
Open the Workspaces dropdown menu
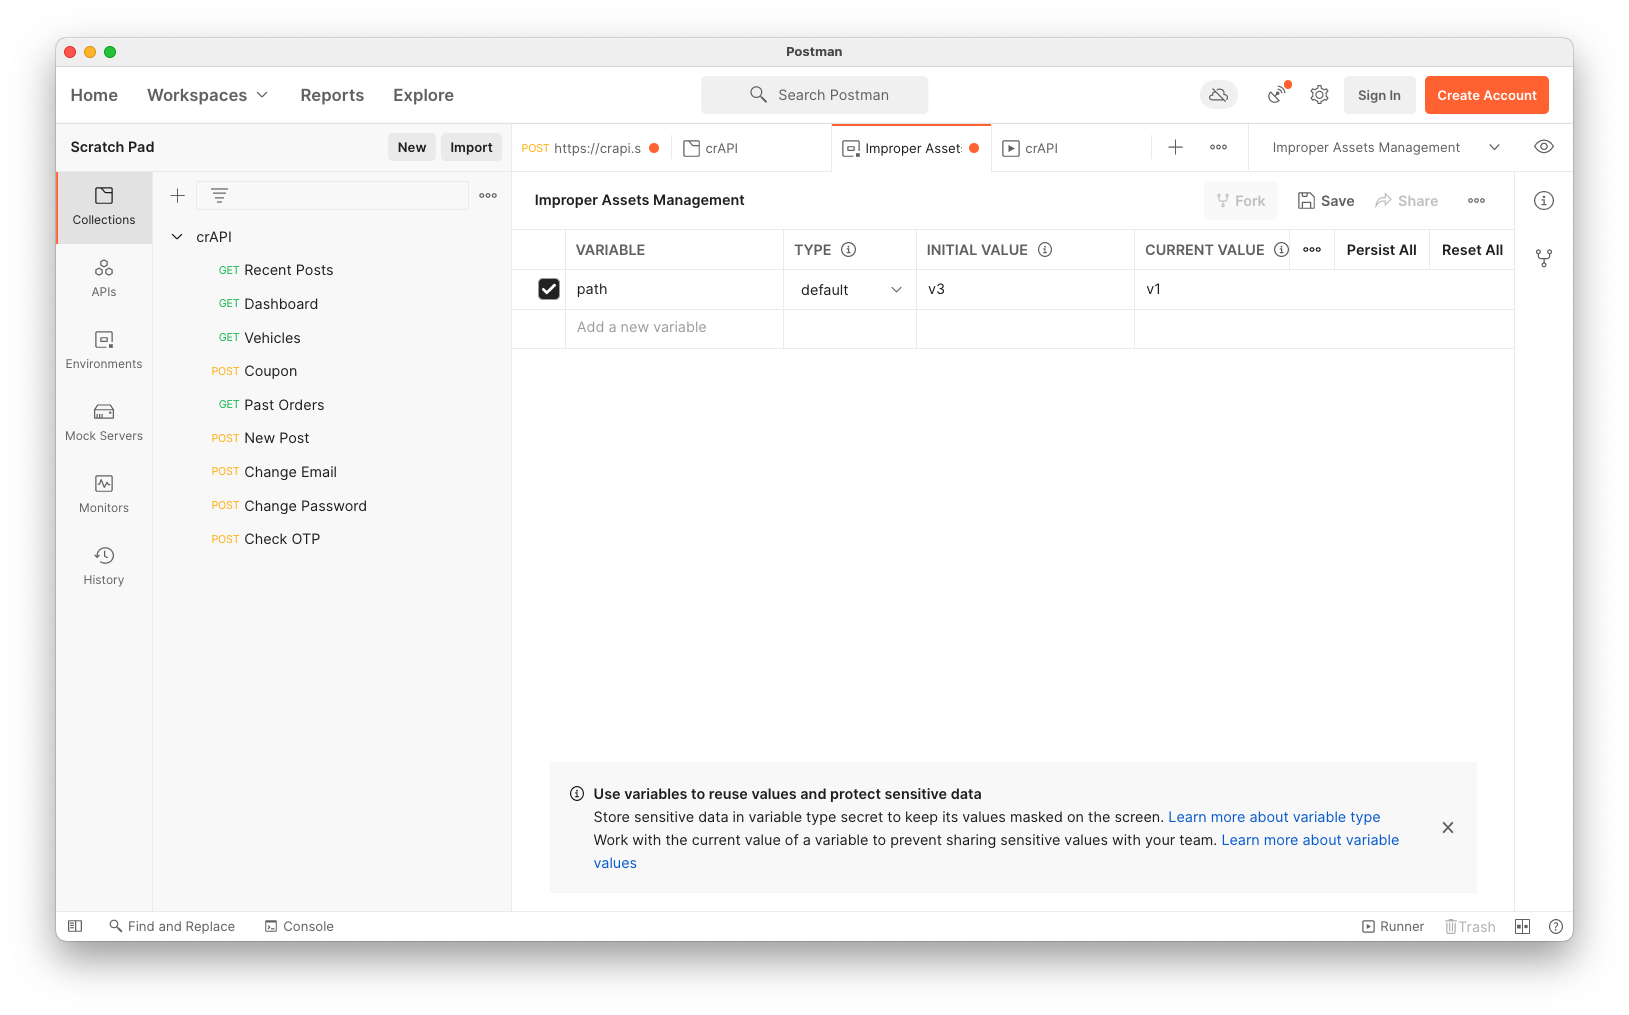coord(208,95)
